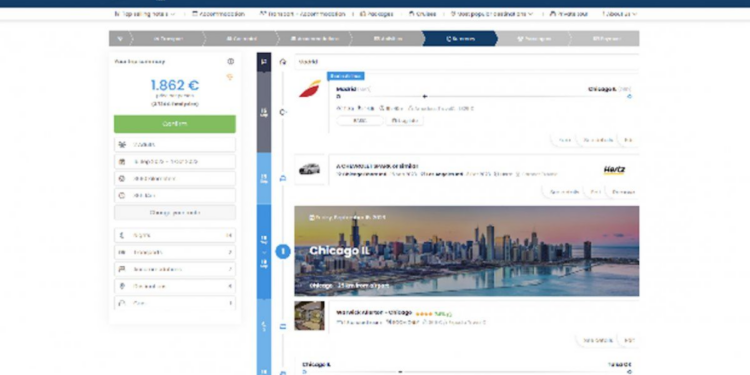
Task: Click second pill button under flight info
Action: coord(405,121)
